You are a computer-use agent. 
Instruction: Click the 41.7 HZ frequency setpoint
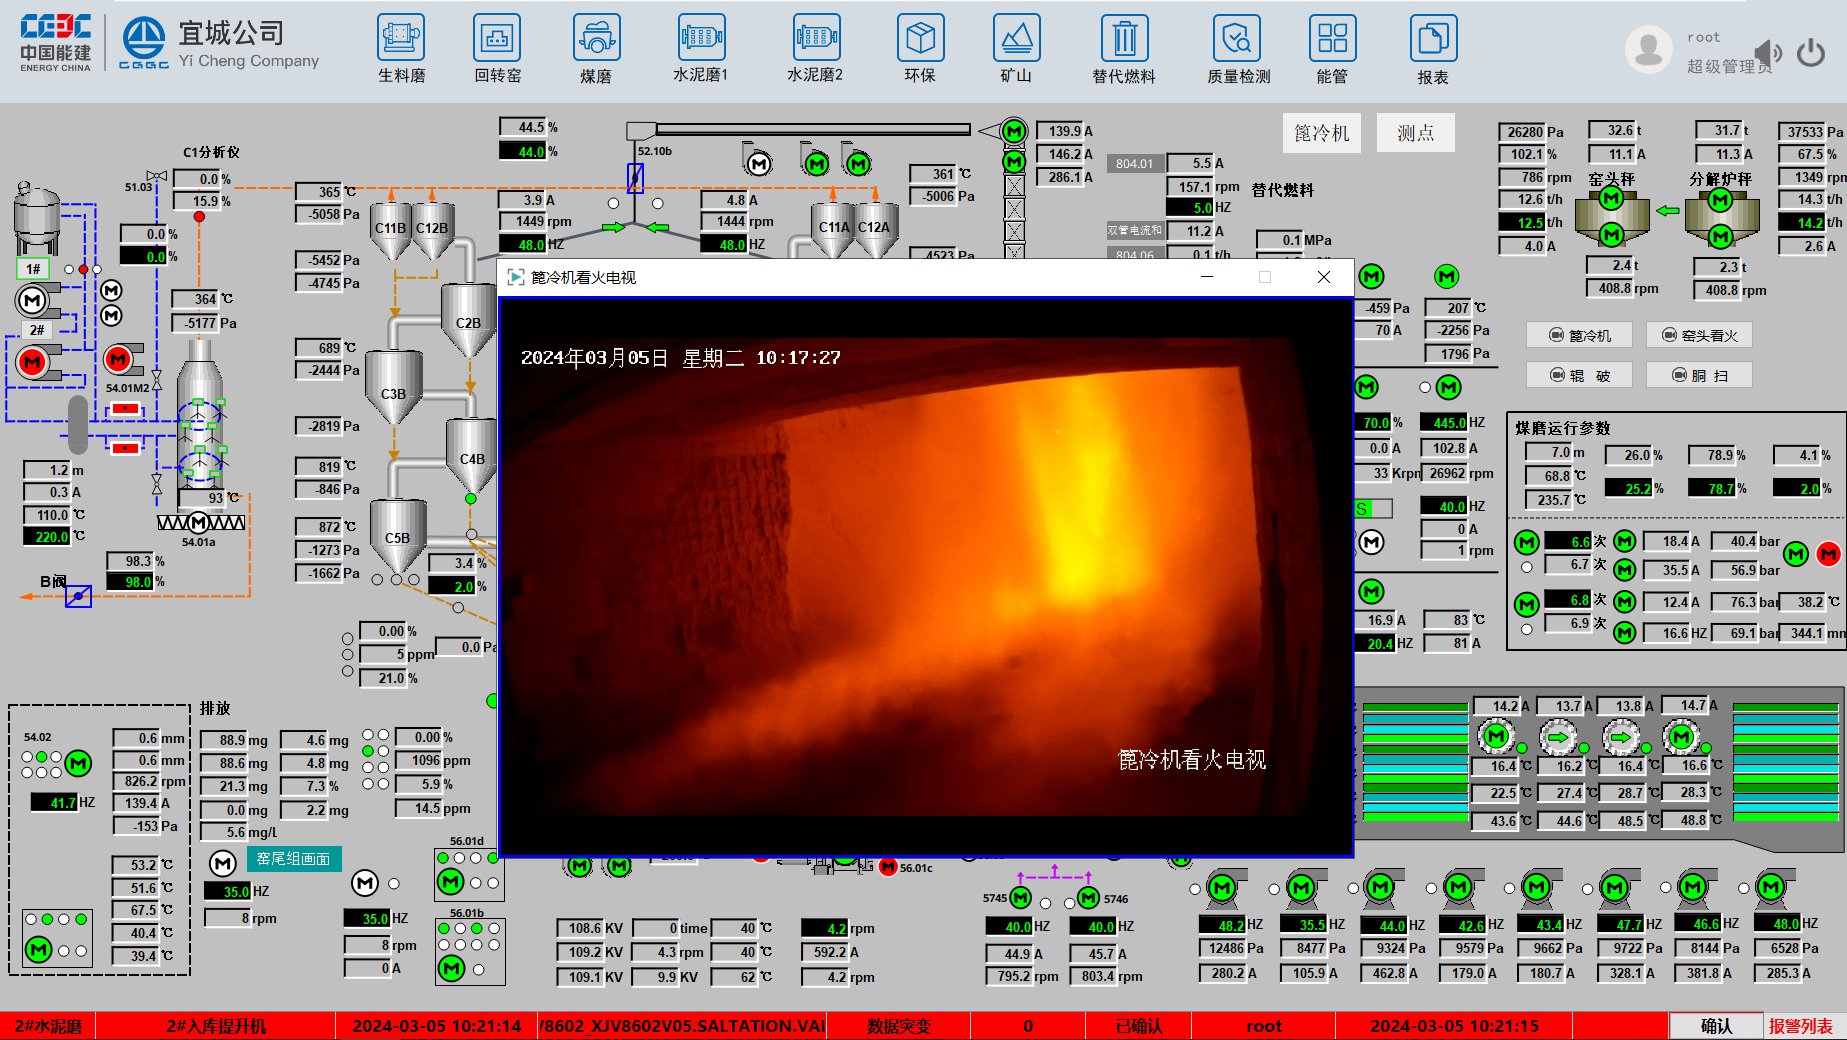pyautogui.click(x=55, y=802)
